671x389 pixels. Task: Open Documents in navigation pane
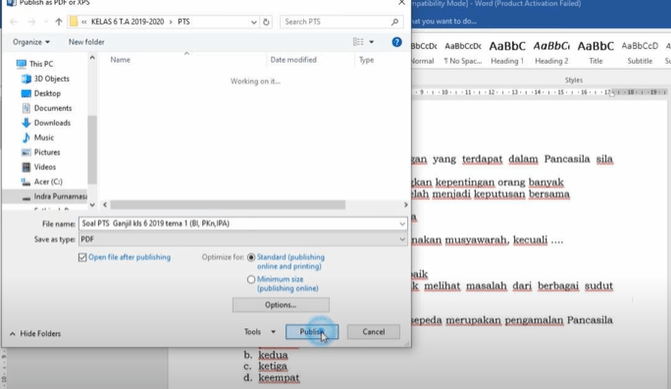[47, 108]
